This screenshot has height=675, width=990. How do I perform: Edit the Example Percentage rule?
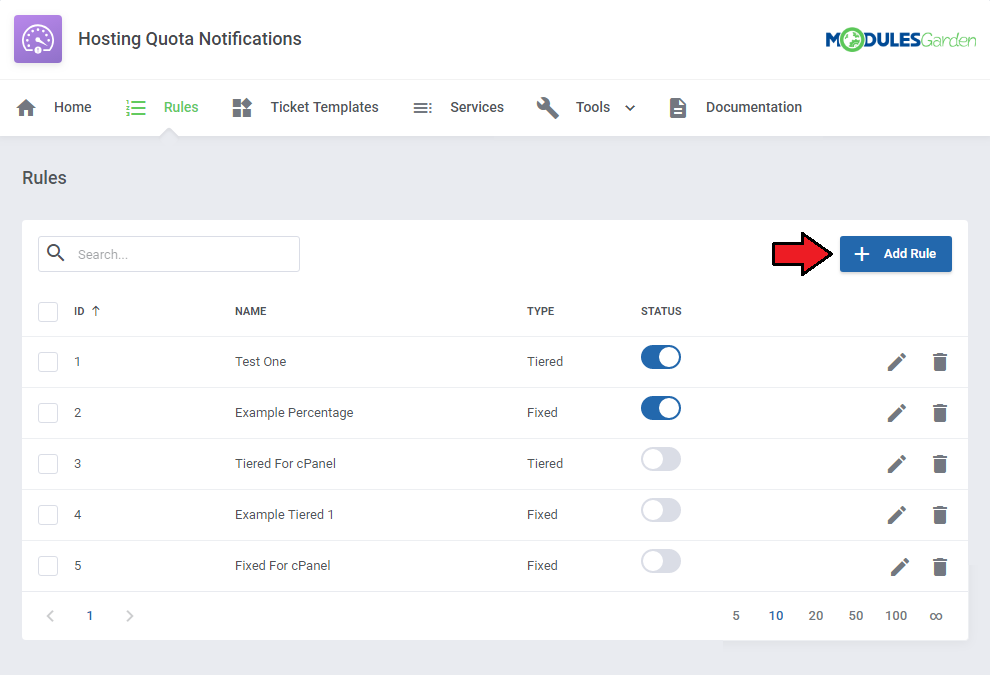coord(897,413)
